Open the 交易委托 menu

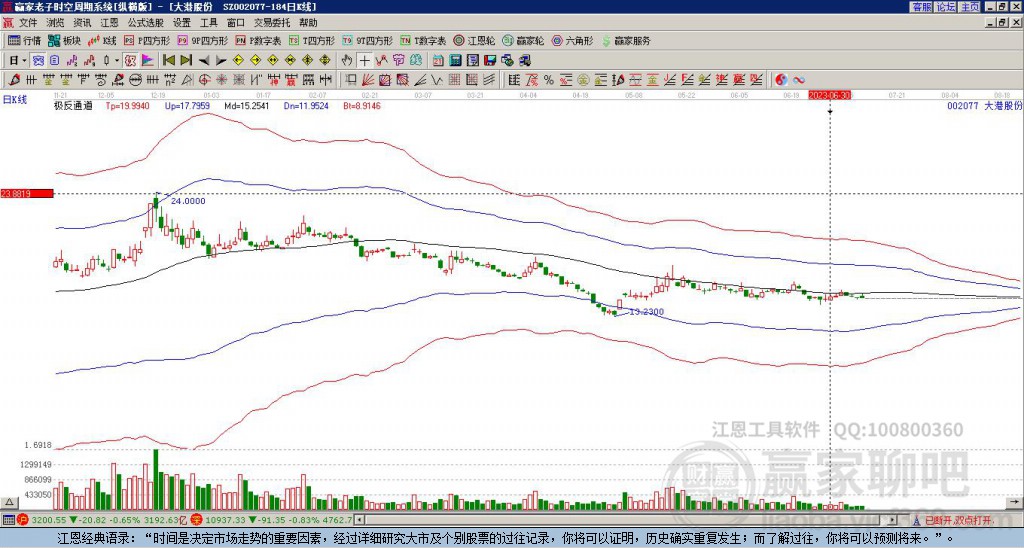click(x=272, y=23)
